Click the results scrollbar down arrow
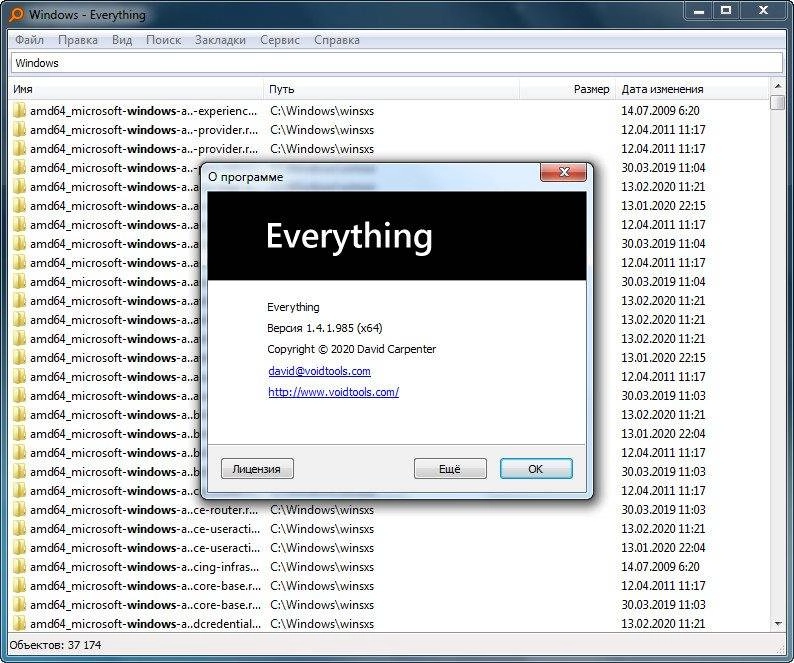 (x=777, y=623)
